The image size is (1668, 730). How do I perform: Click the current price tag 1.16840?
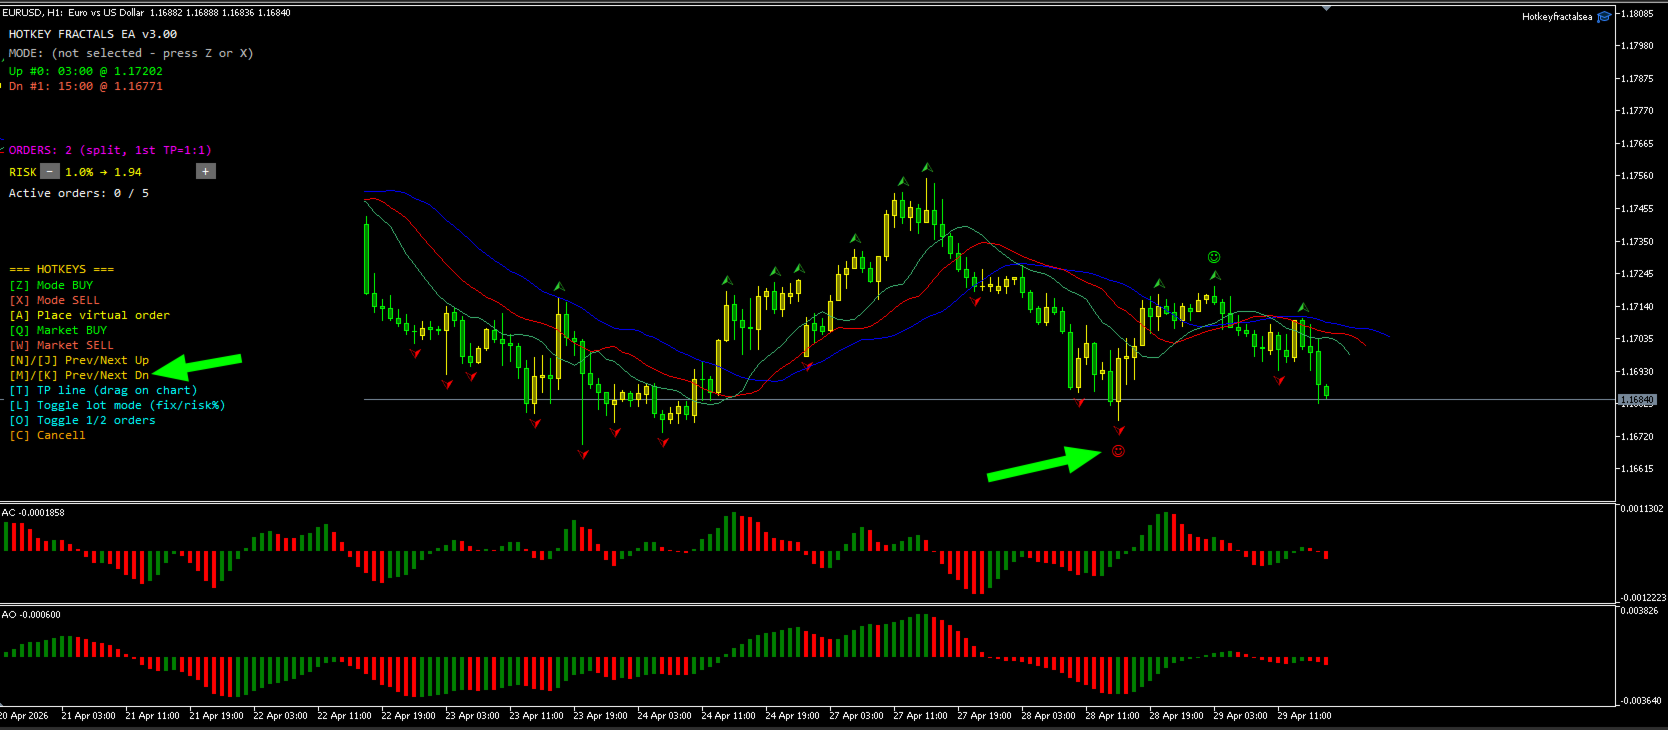click(1637, 400)
